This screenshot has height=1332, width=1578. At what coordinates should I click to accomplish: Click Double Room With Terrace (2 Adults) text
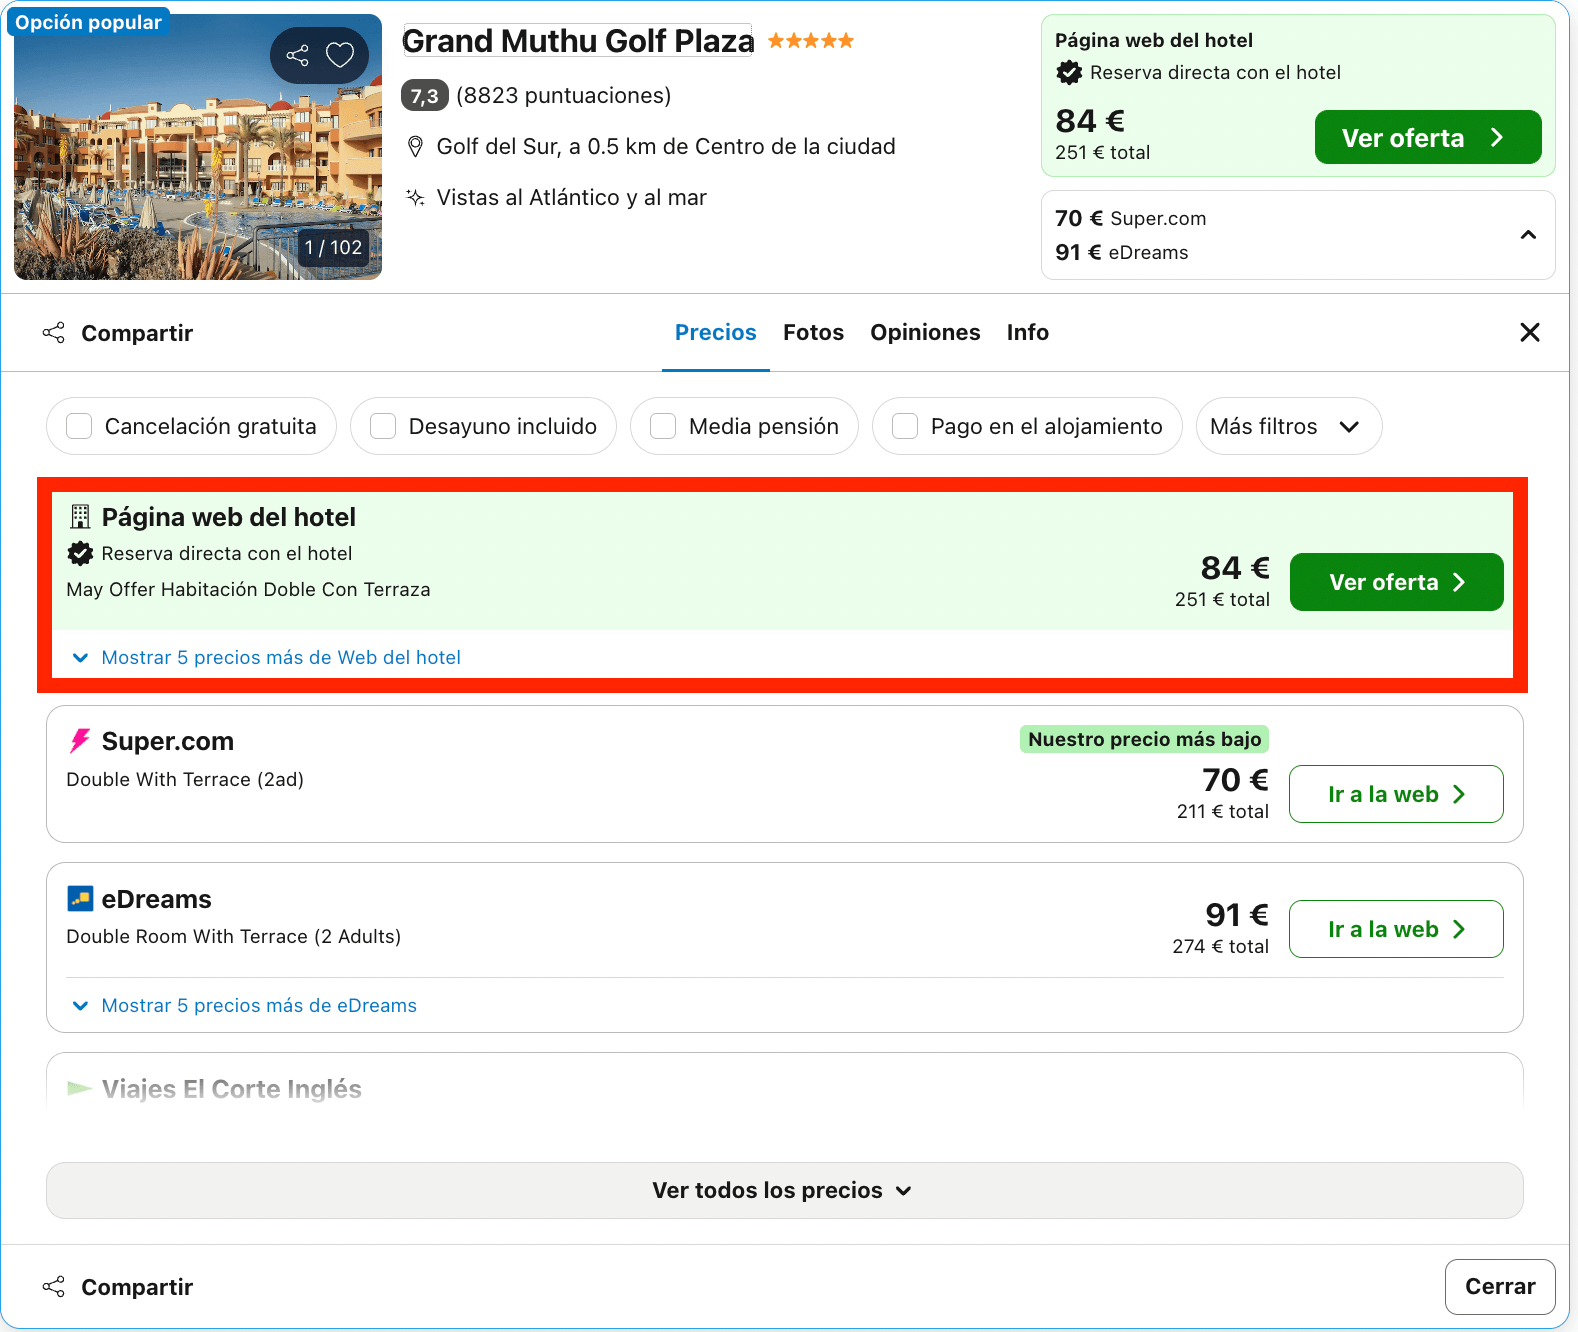(234, 936)
